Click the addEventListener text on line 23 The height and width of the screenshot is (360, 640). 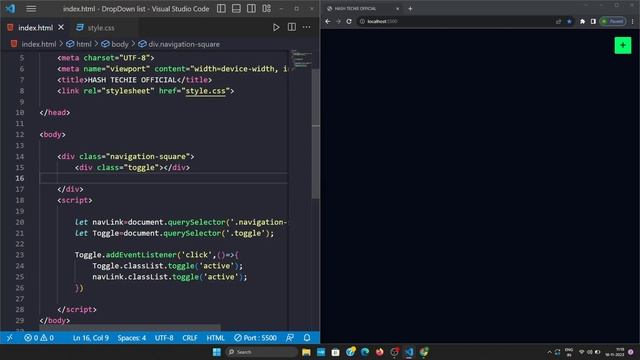(141, 255)
